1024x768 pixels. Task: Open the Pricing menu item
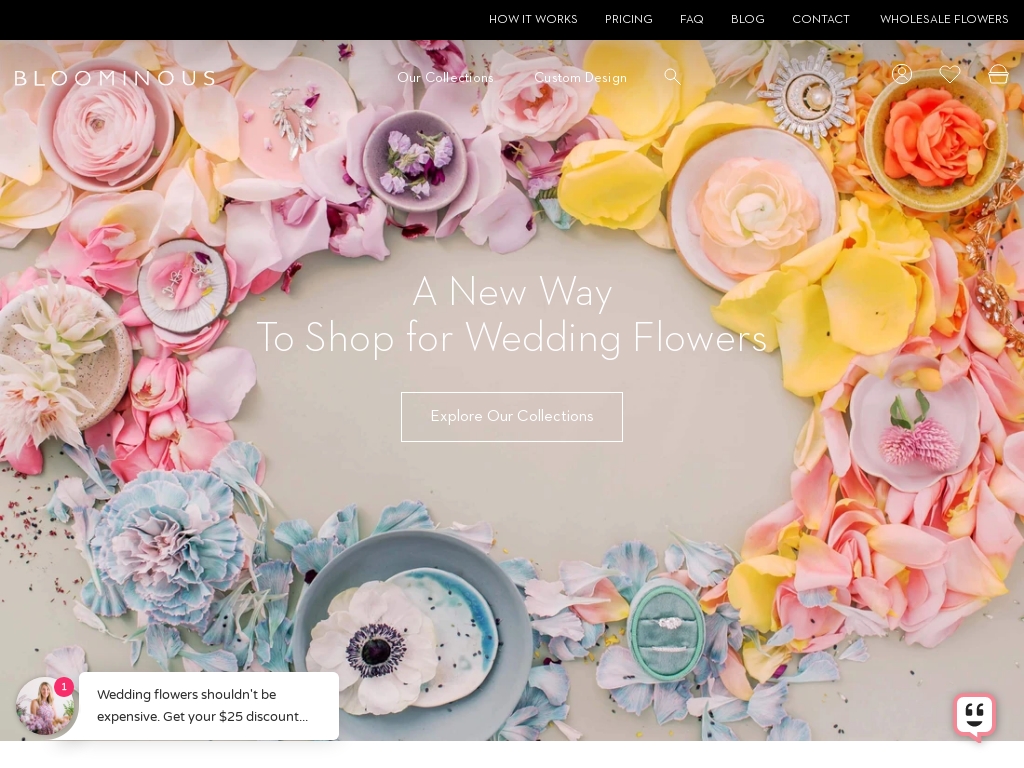628,19
